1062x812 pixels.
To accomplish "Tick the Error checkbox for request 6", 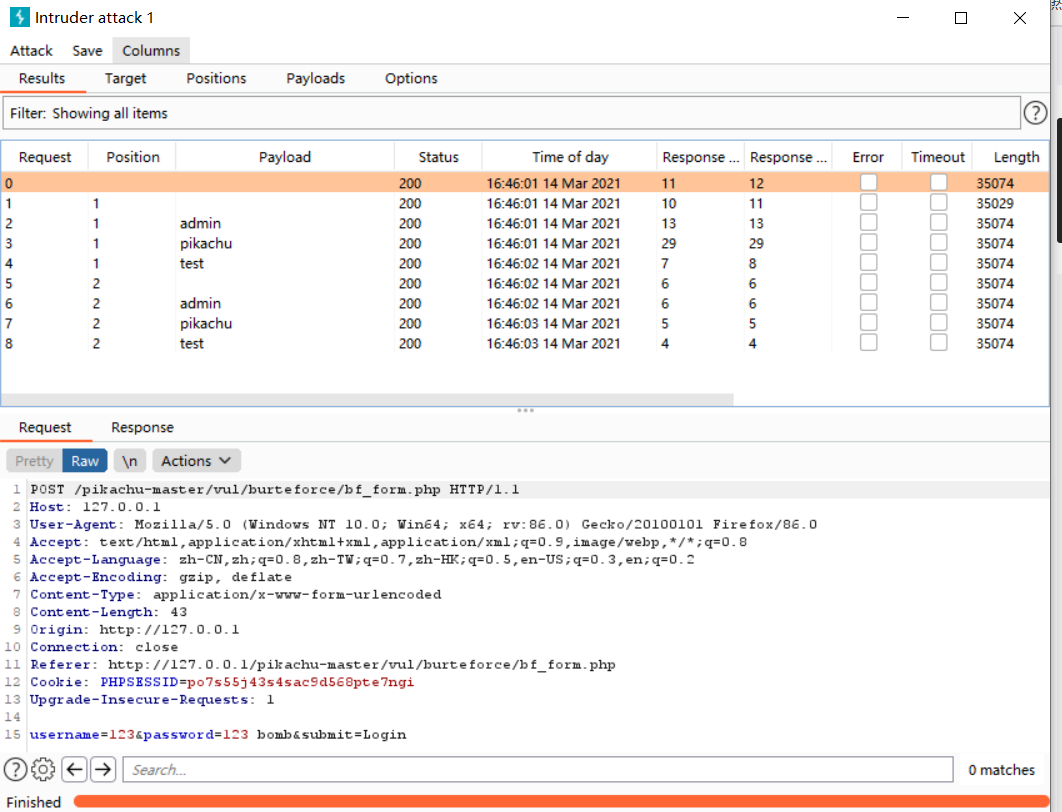I will pyautogui.click(x=868, y=303).
